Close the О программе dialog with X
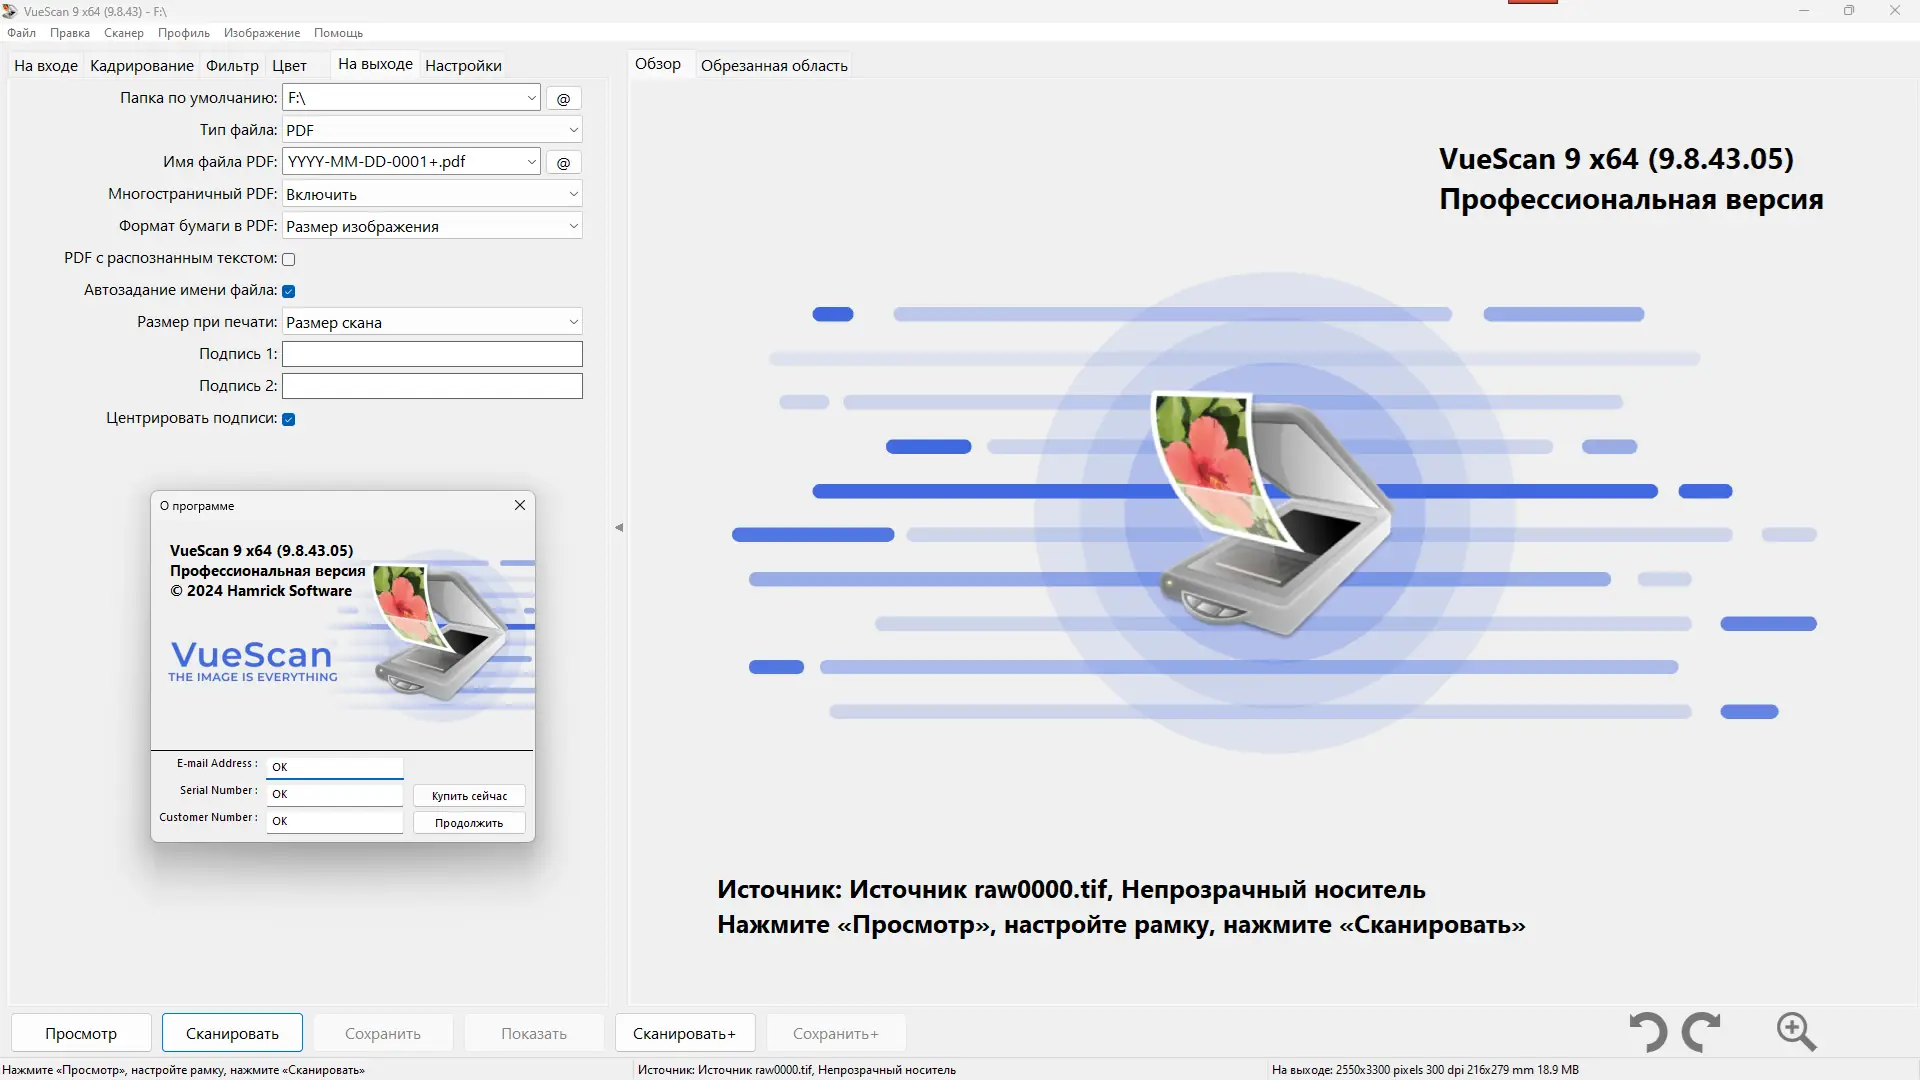Viewport: 1920px width, 1080px height. pyautogui.click(x=520, y=505)
